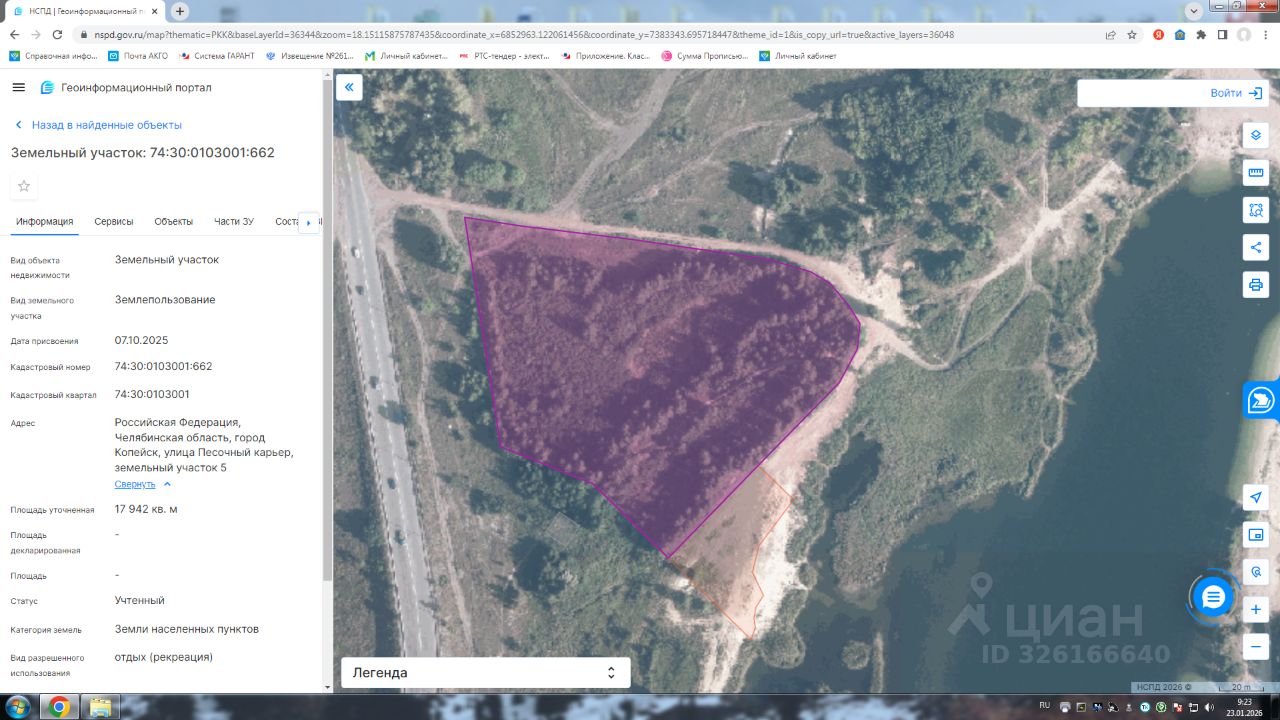The width and height of the screenshot is (1280, 720).
Task: Expand the Легенда panel
Action: pyautogui.click(x=486, y=673)
